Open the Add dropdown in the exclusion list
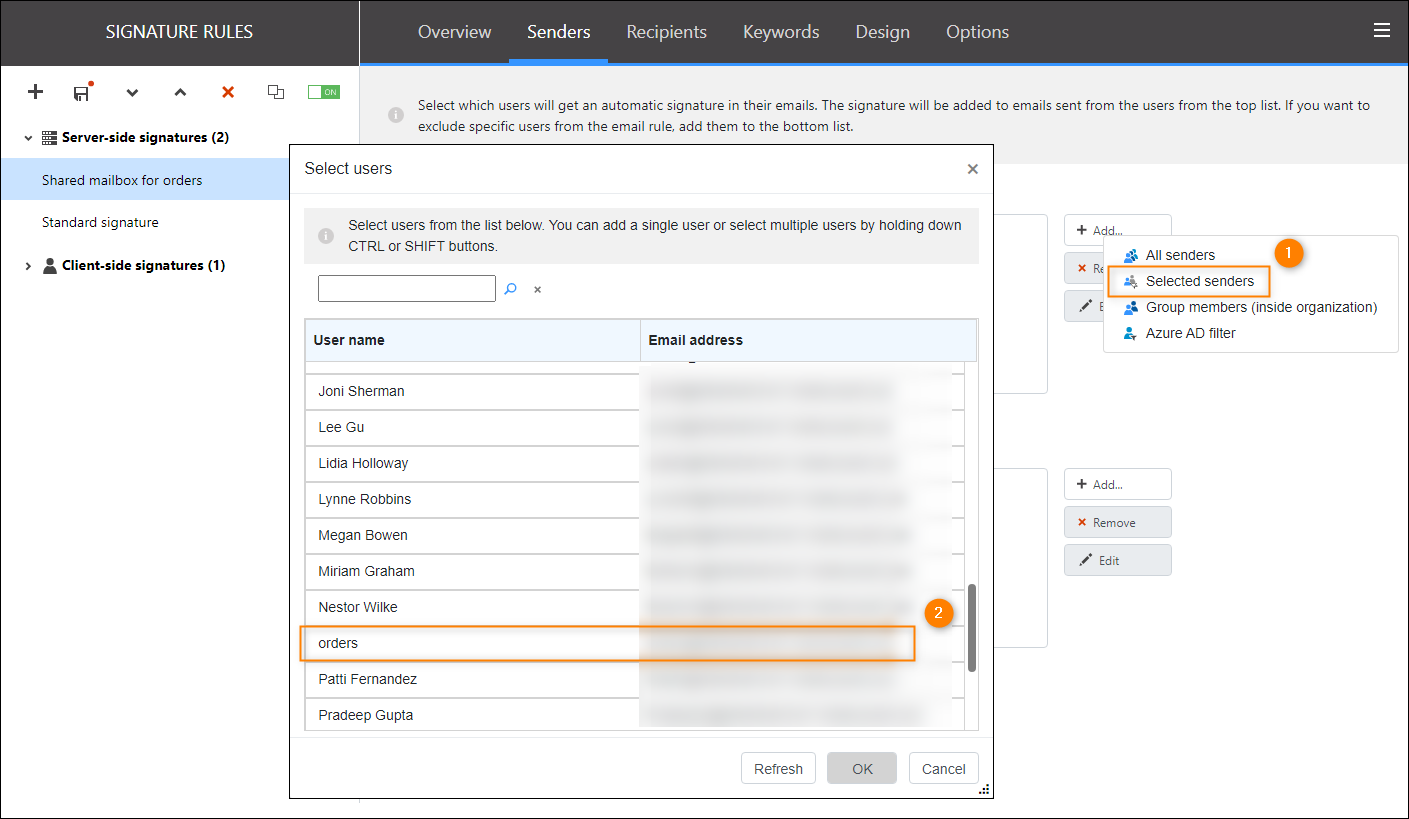Viewport: 1409px width, 819px height. pos(1117,484)
